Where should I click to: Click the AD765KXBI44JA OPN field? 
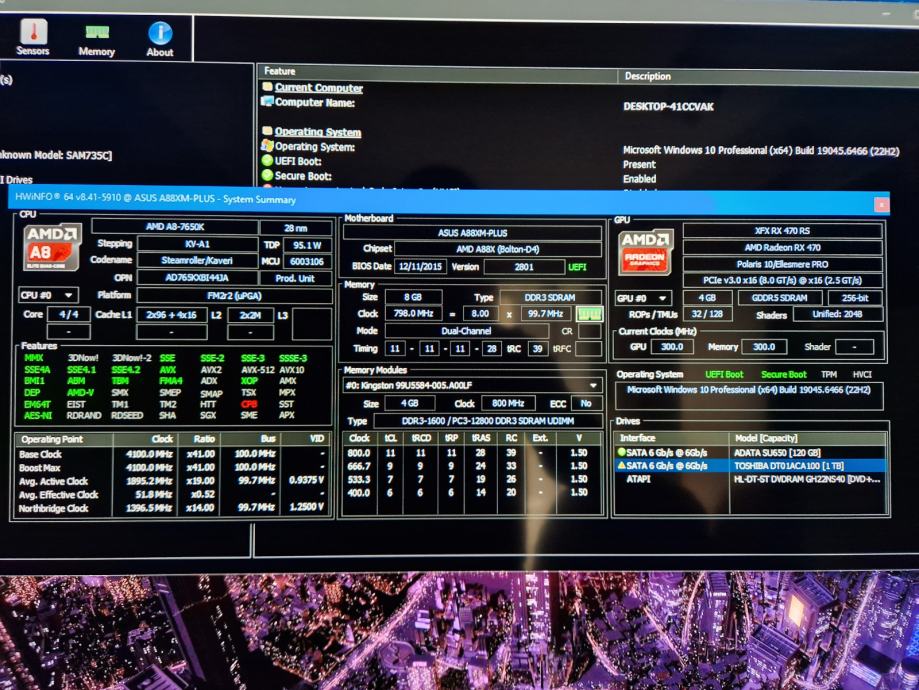point(197,277)
